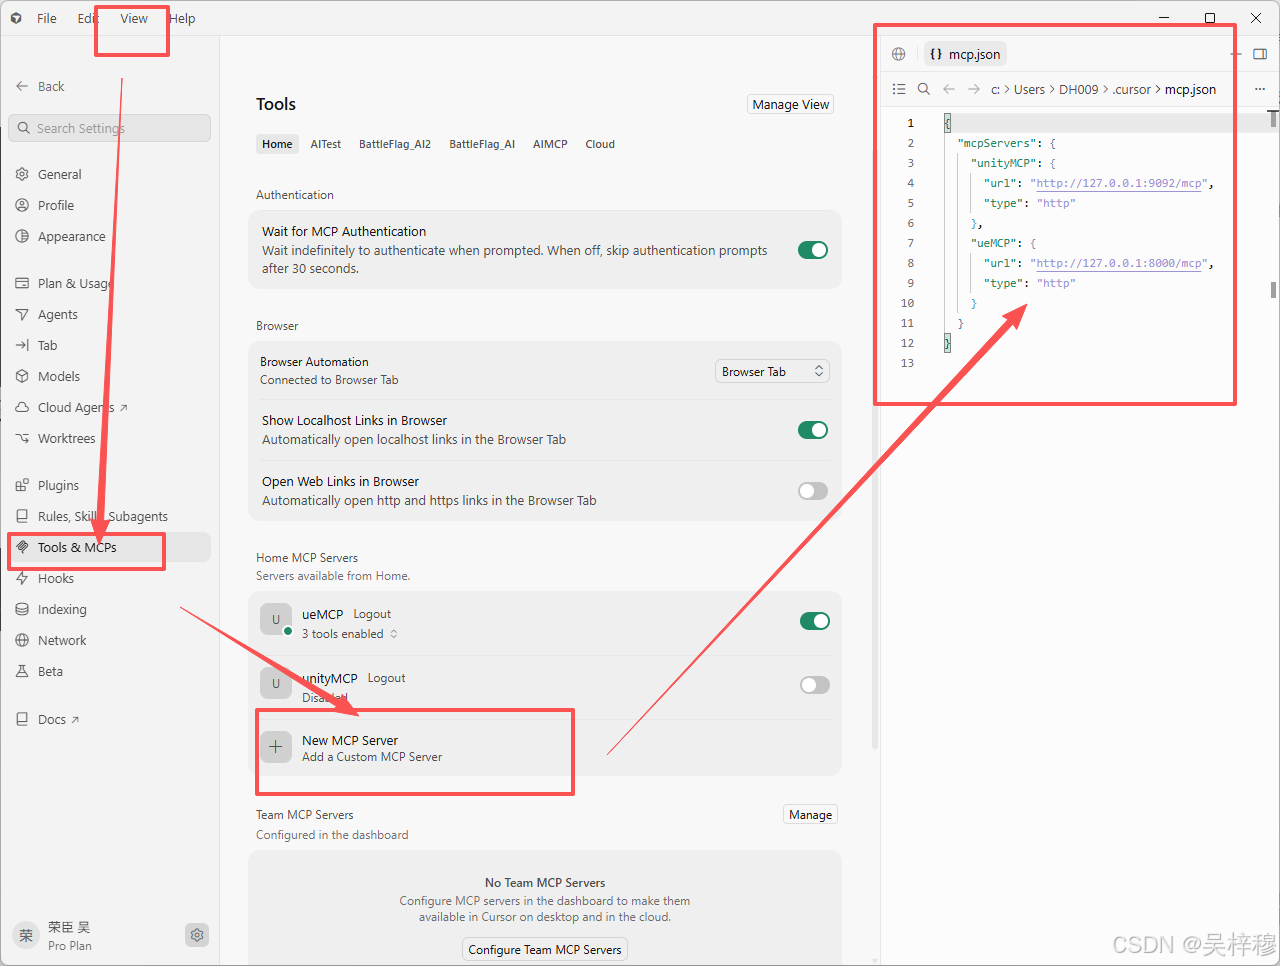Click the gear icon beside Pro Plan
The image size is (1280, 966).
[x=197, y=935]
